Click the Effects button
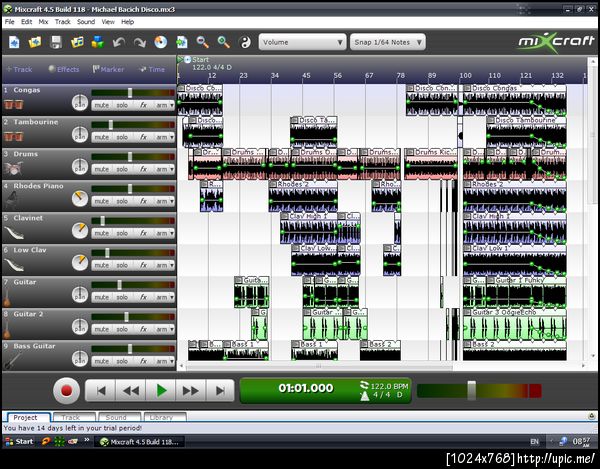The image size is (600, 469). 64,69
